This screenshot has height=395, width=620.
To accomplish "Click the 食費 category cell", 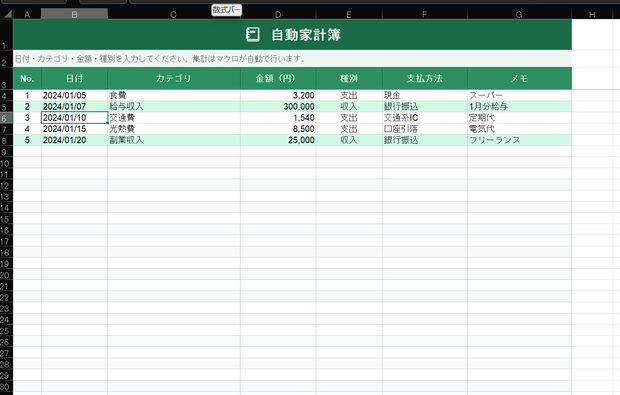I will pos(174,95).
